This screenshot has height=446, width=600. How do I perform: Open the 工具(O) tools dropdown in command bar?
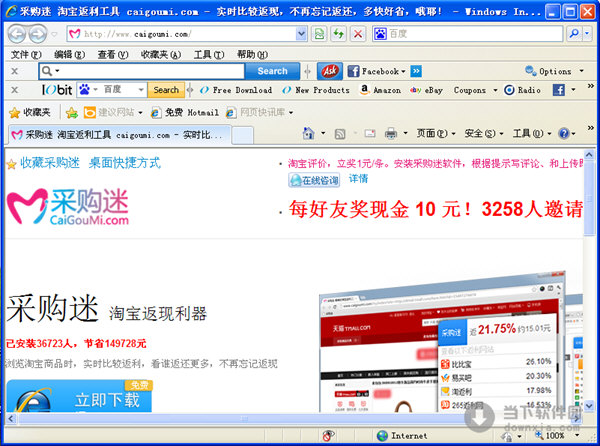(532, 133)
